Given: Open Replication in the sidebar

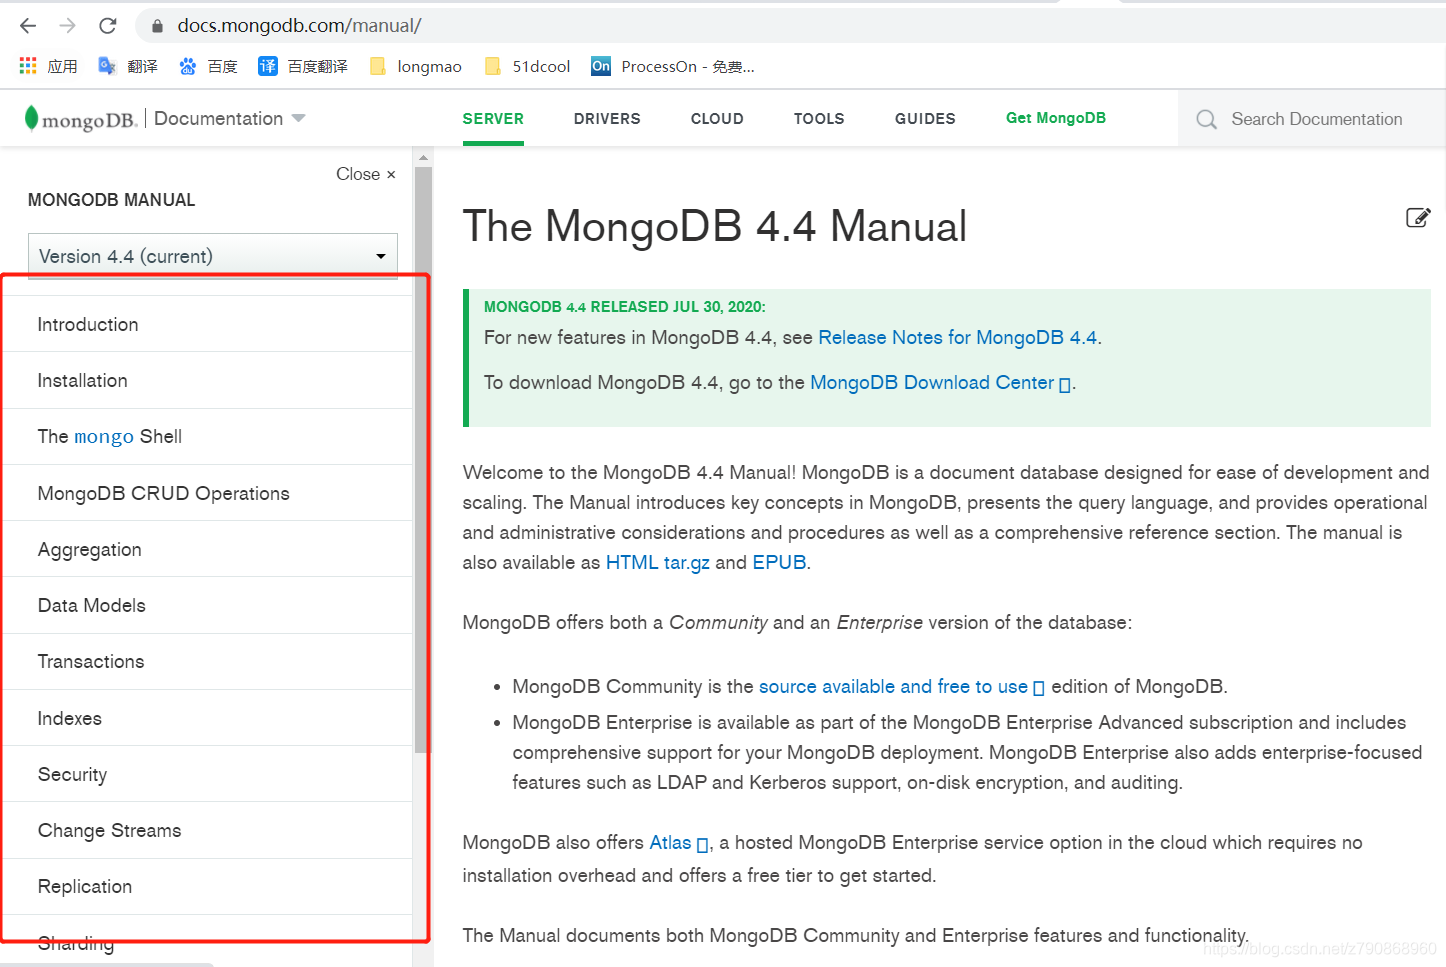Looking at the screenshot, I should [84, 886].
